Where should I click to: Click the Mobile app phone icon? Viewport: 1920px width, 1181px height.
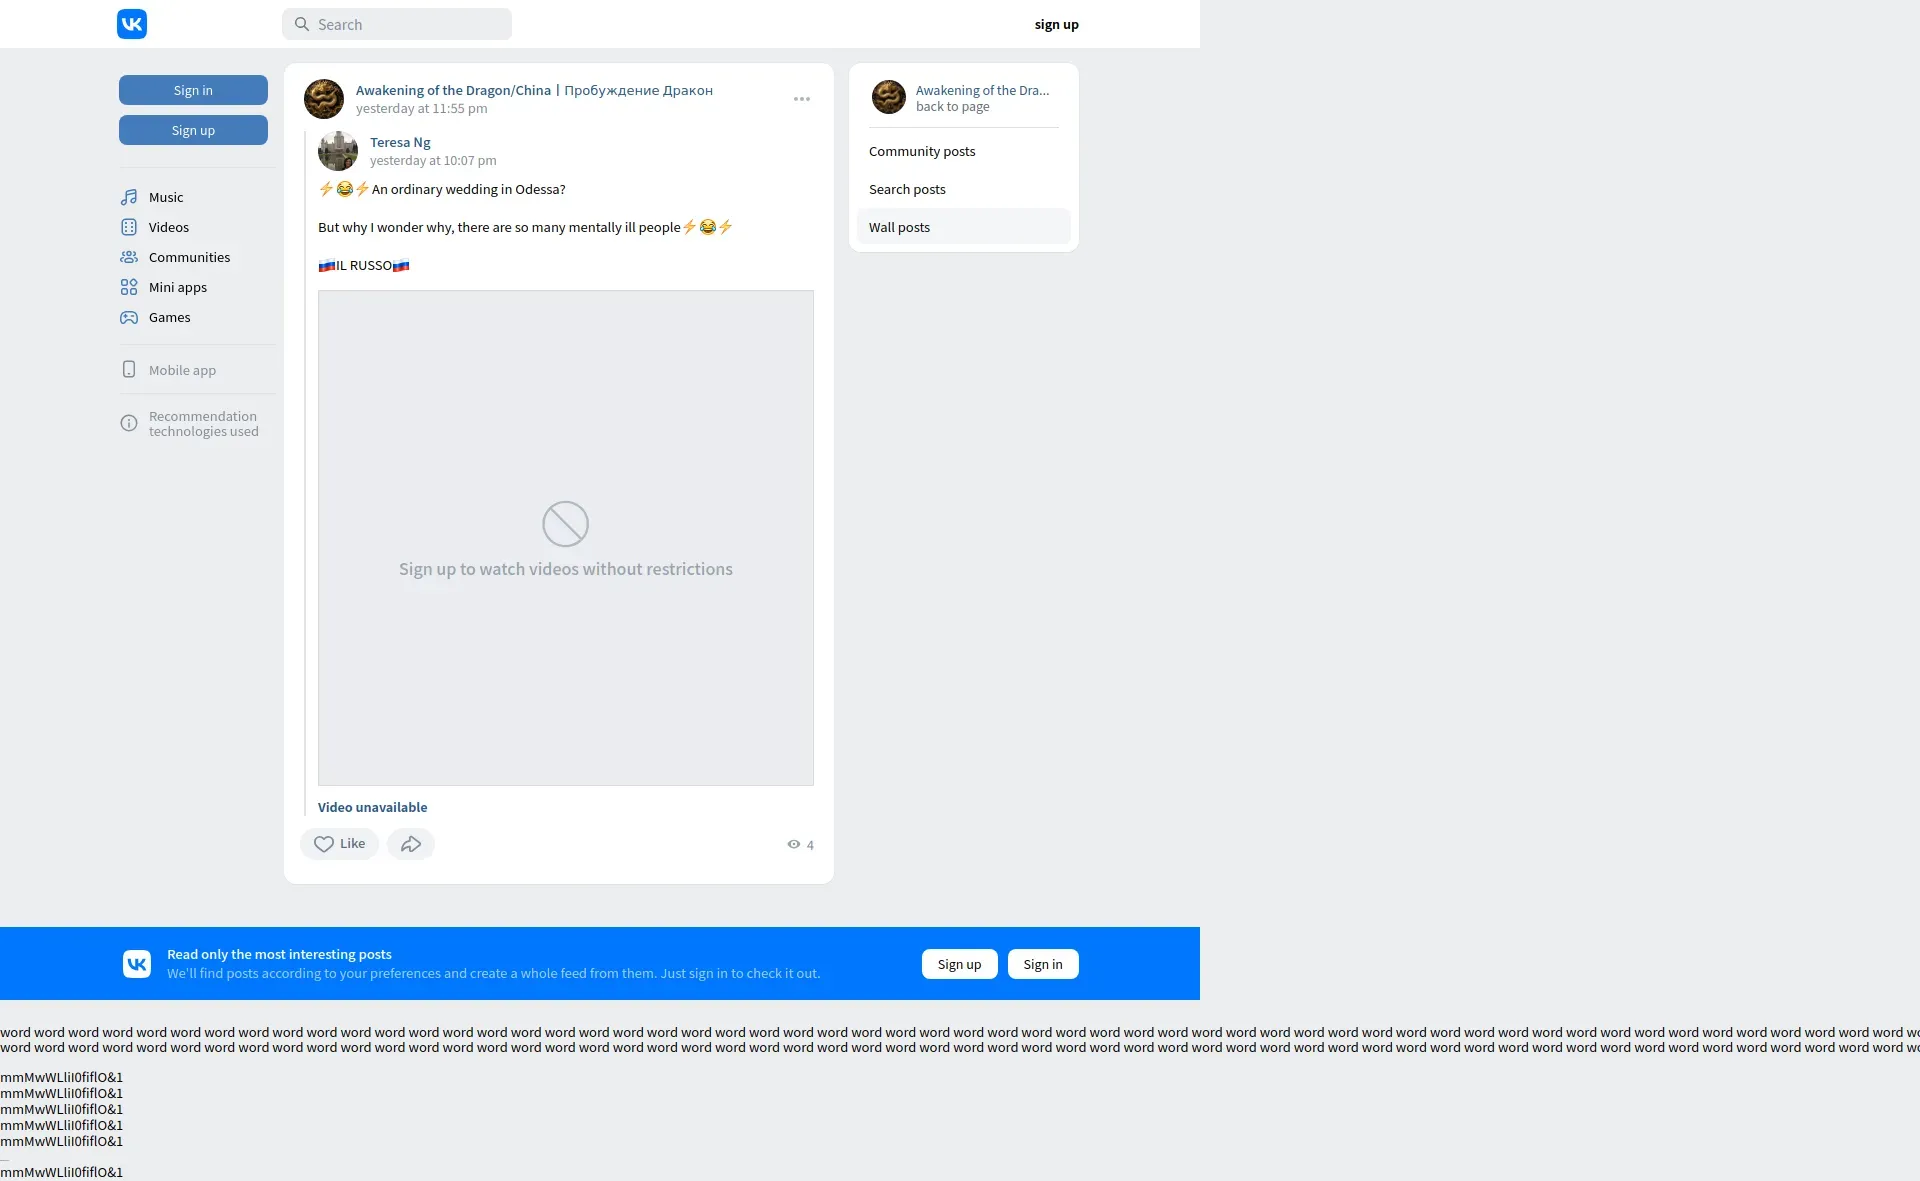click(129, 370)
